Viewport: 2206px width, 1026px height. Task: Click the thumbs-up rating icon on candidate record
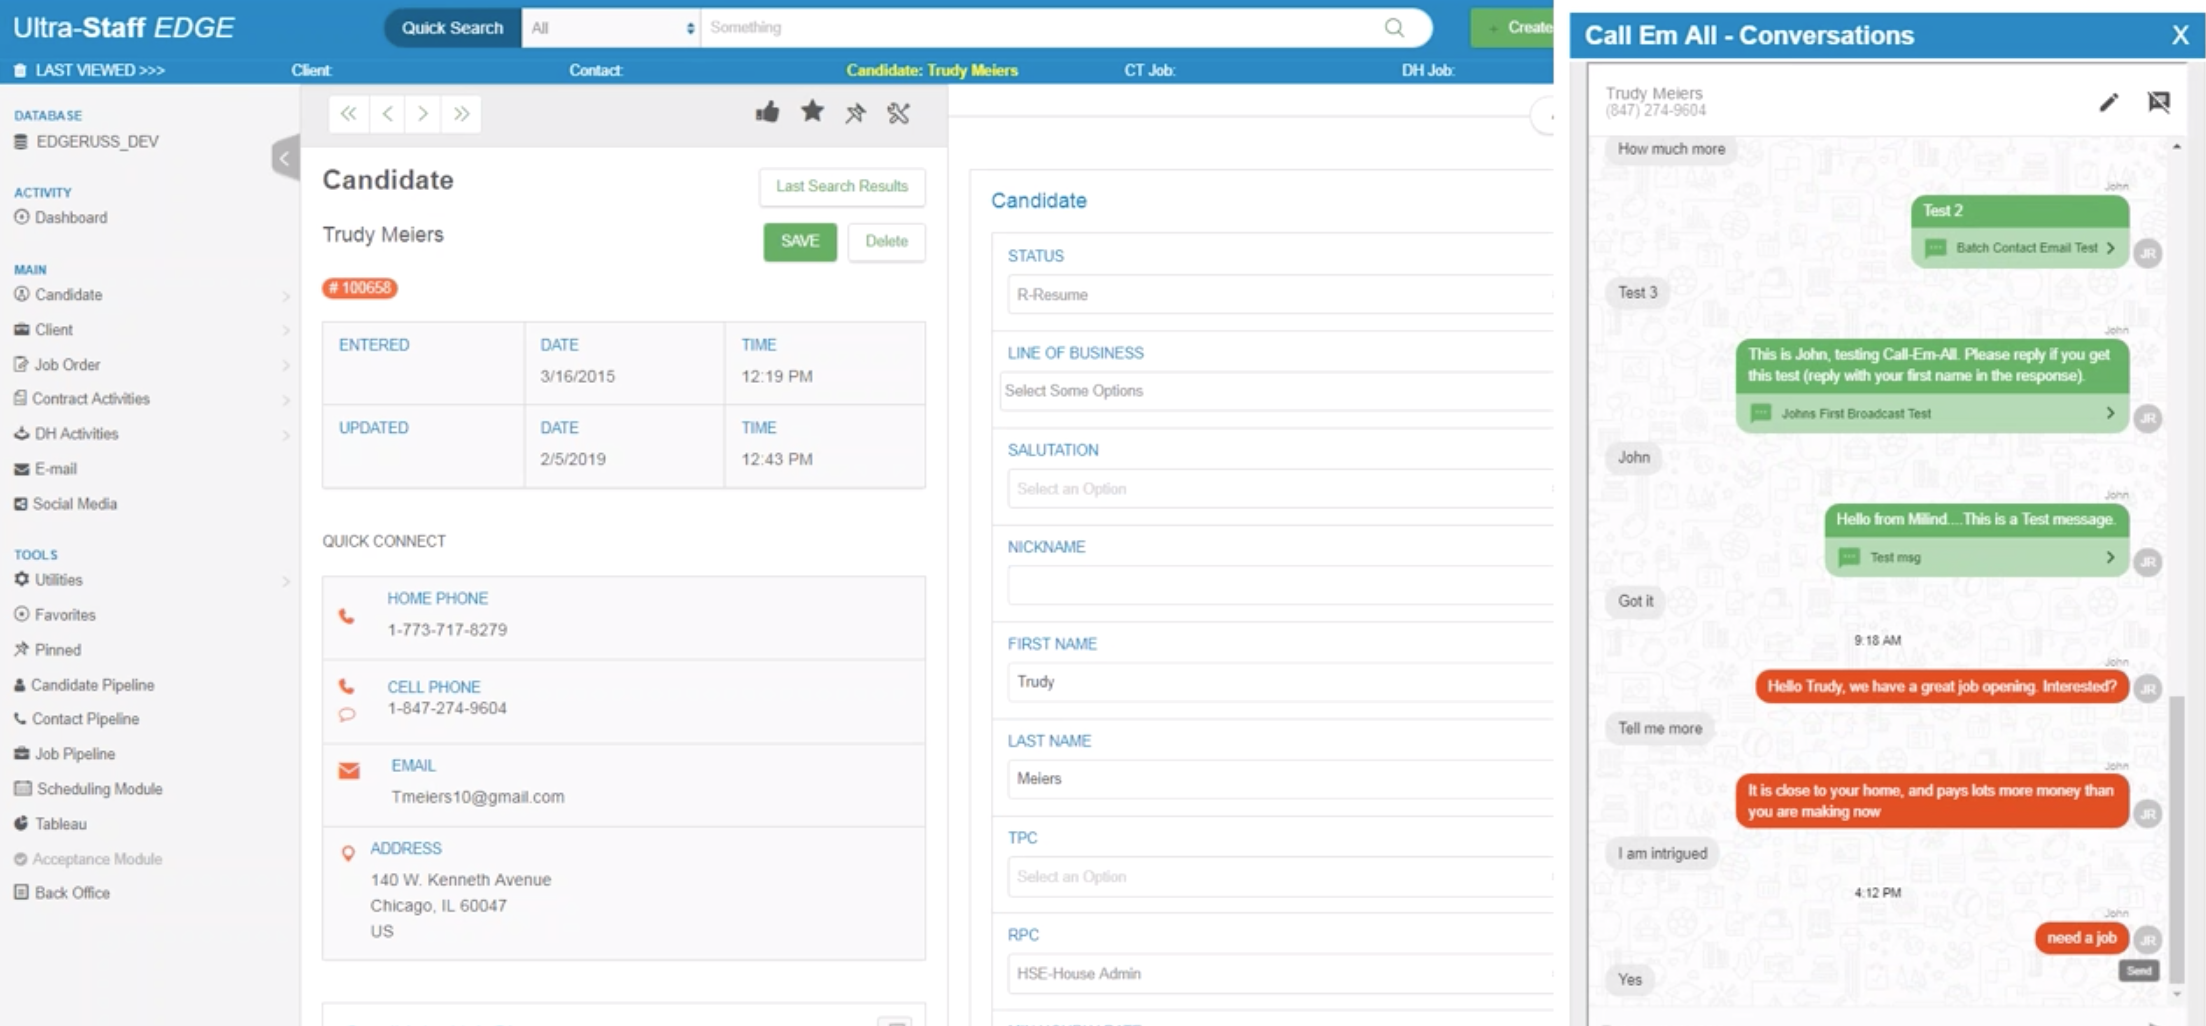point(767,112)
